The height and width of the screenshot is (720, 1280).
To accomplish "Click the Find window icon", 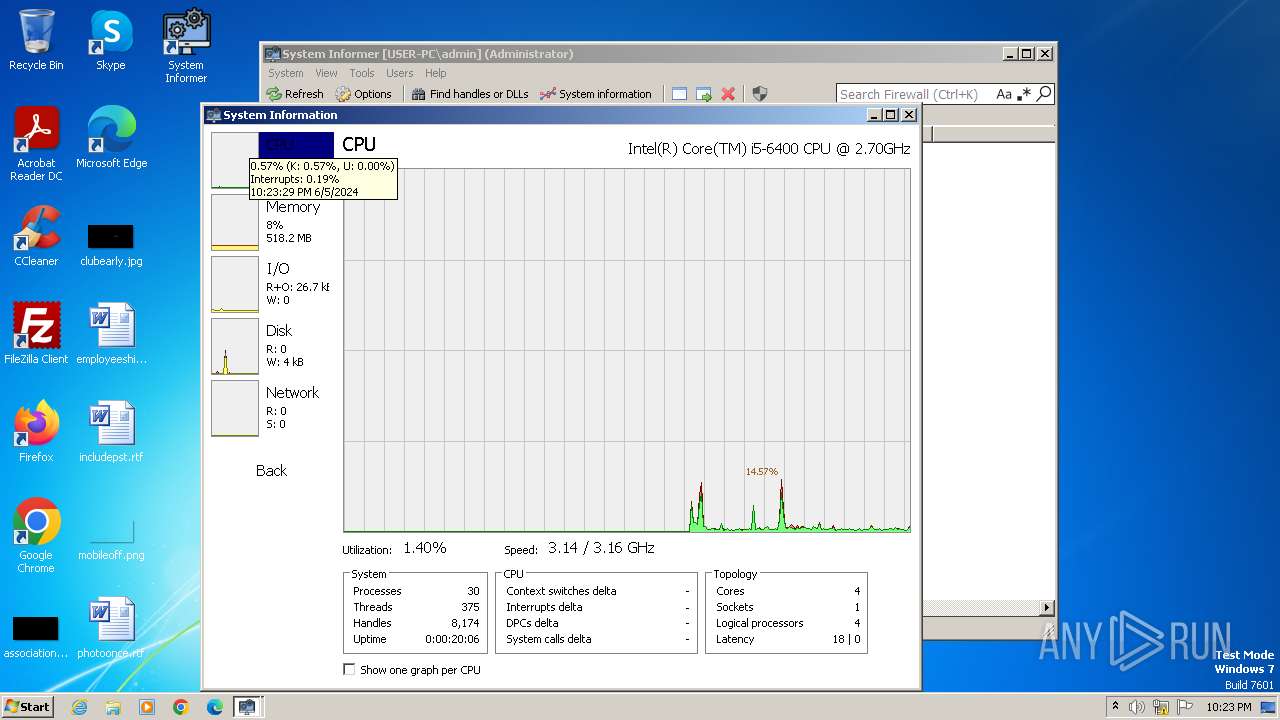I will tap(679, 94).
